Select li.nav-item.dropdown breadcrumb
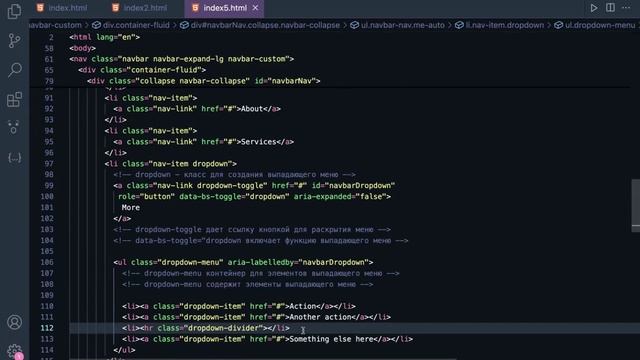This screenshot has height=360, width=640. click(500, 25)
